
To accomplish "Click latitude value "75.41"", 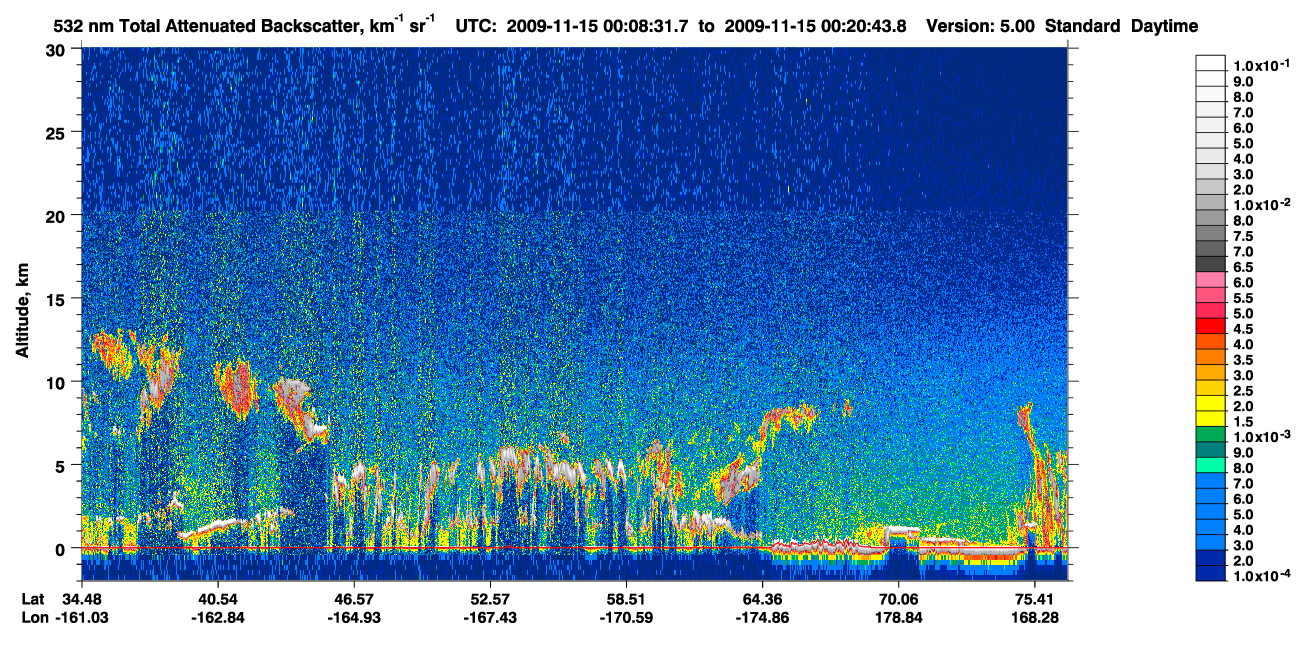I will [1034, 599].
